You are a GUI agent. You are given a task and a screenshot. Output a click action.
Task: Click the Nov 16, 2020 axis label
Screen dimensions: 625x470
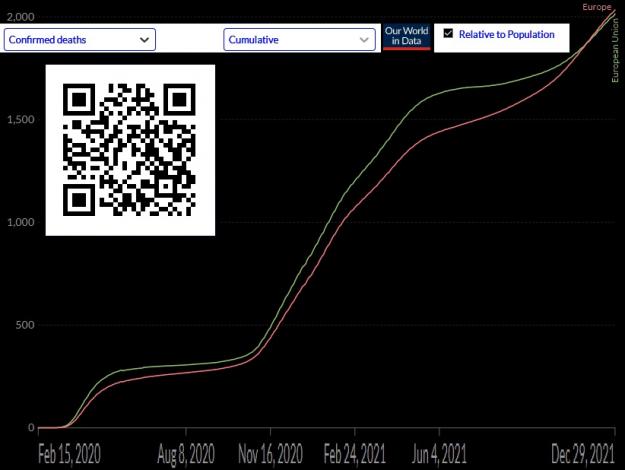pyautogui.click(x=270, y=454)
